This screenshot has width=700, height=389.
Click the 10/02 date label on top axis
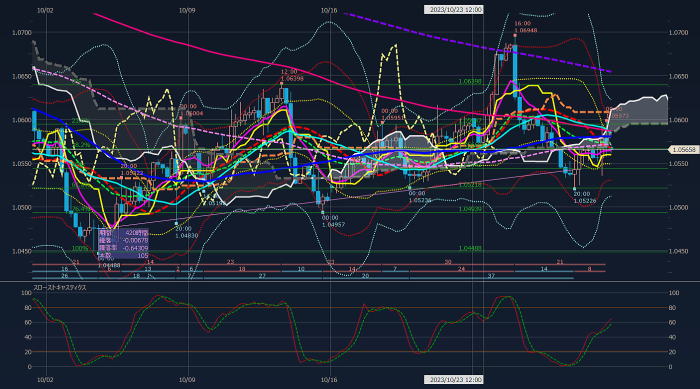[45, 10]
